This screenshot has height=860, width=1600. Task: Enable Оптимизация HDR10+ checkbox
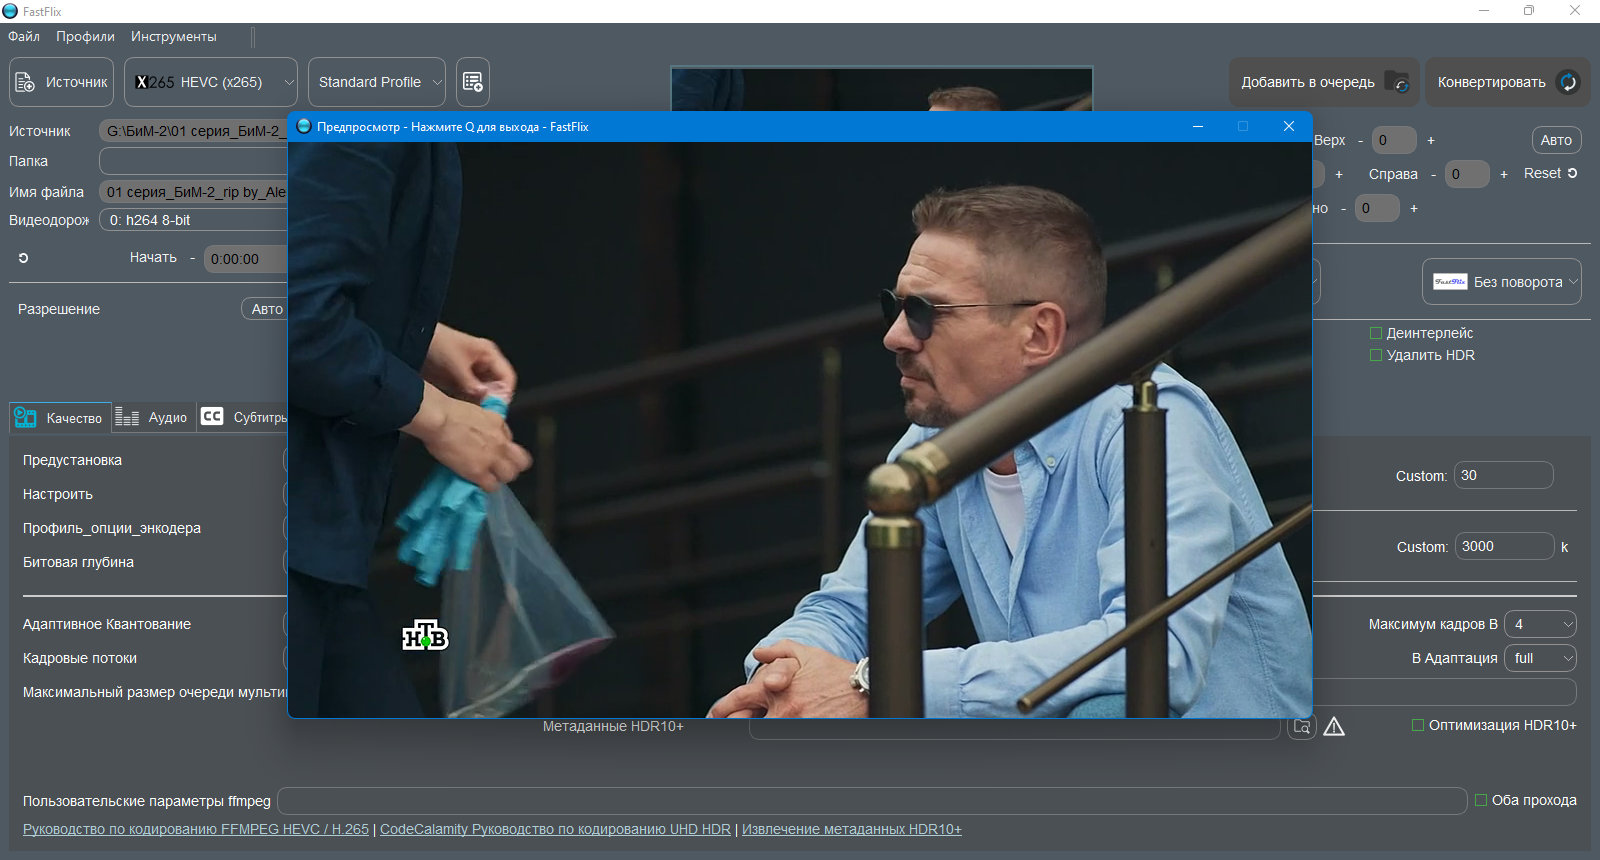[1417, 725]
